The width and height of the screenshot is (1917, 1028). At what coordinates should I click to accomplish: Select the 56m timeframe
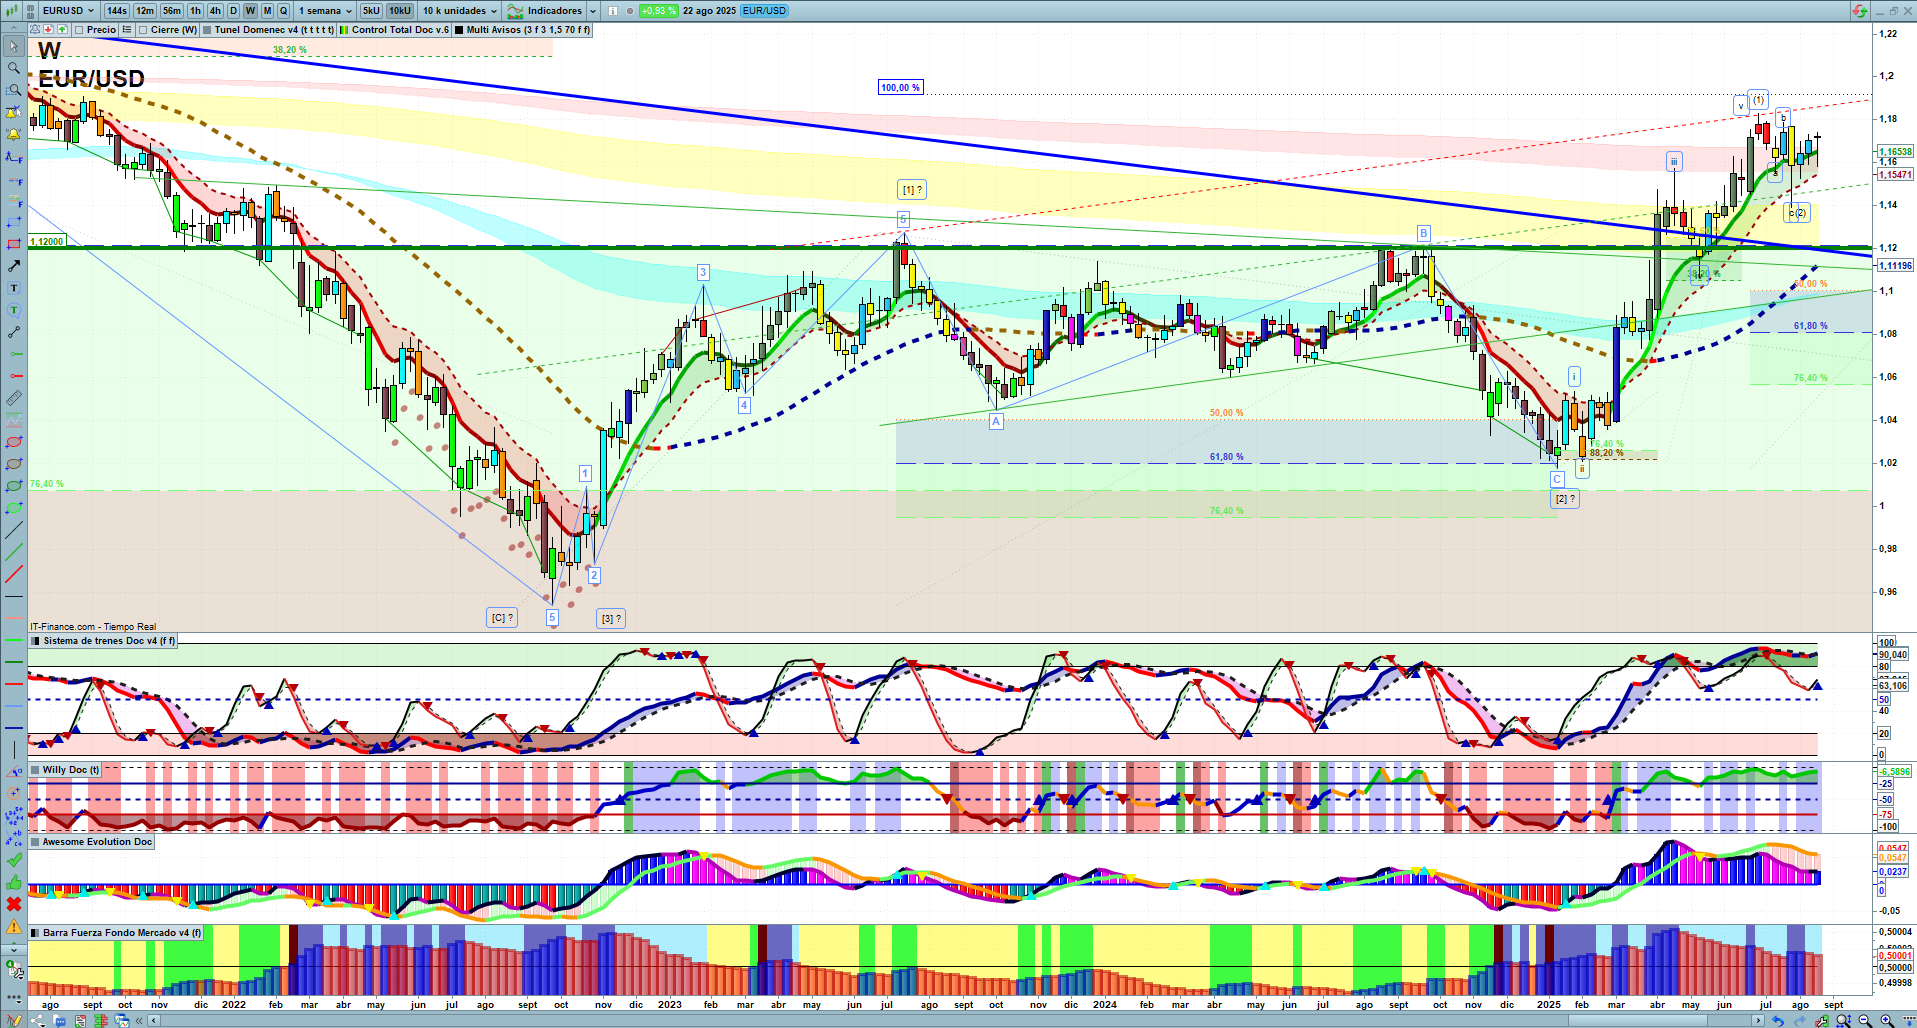tap(172, 11)
